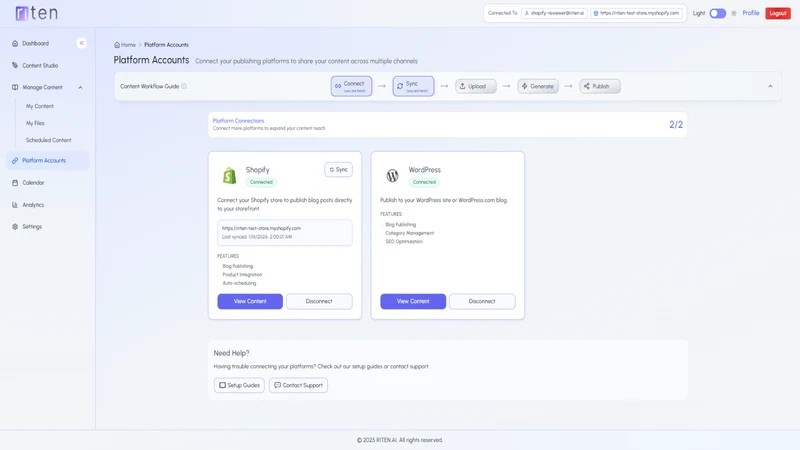Select Platform Accounts in sidebar
This screenshot has height=450, width=800.
[48, 160]
